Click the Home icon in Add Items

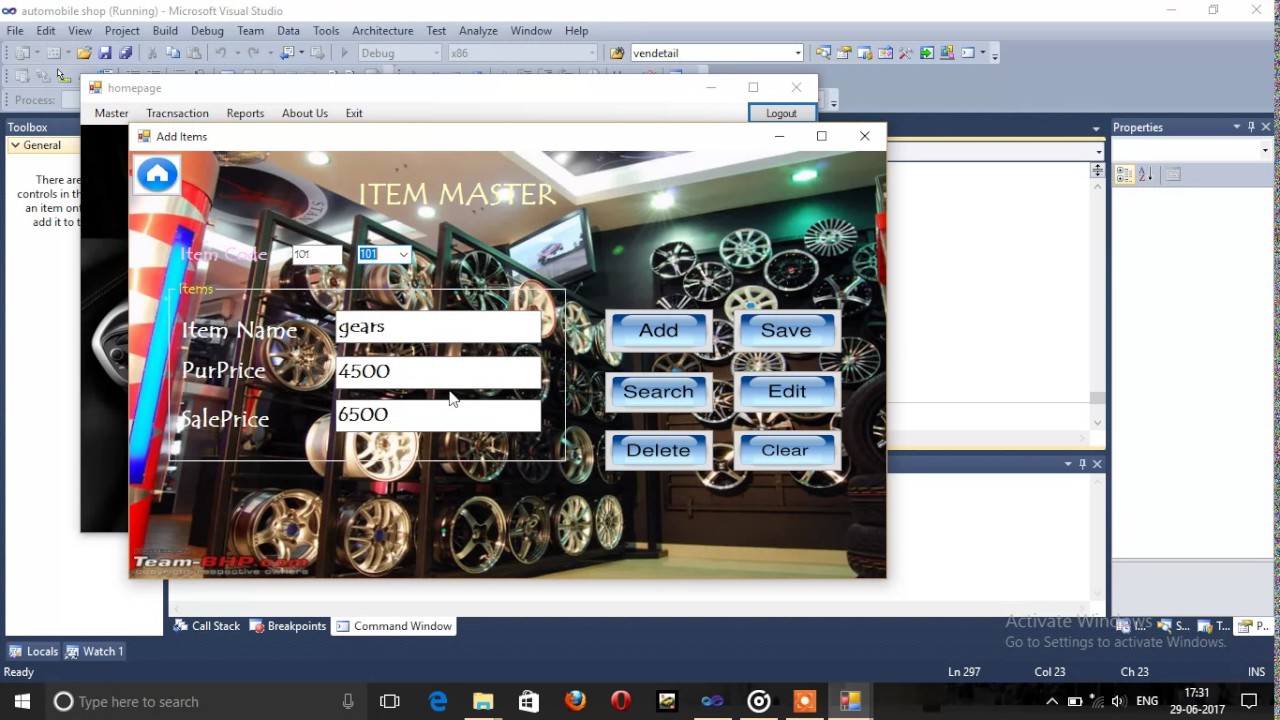(157, 175)
